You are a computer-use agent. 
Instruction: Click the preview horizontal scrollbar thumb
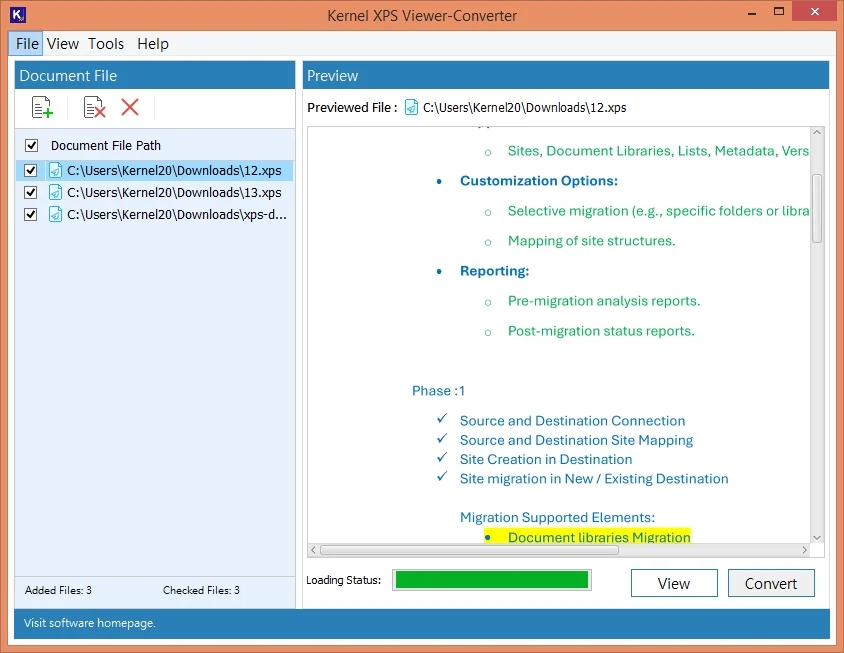click(x=469, y=550)
